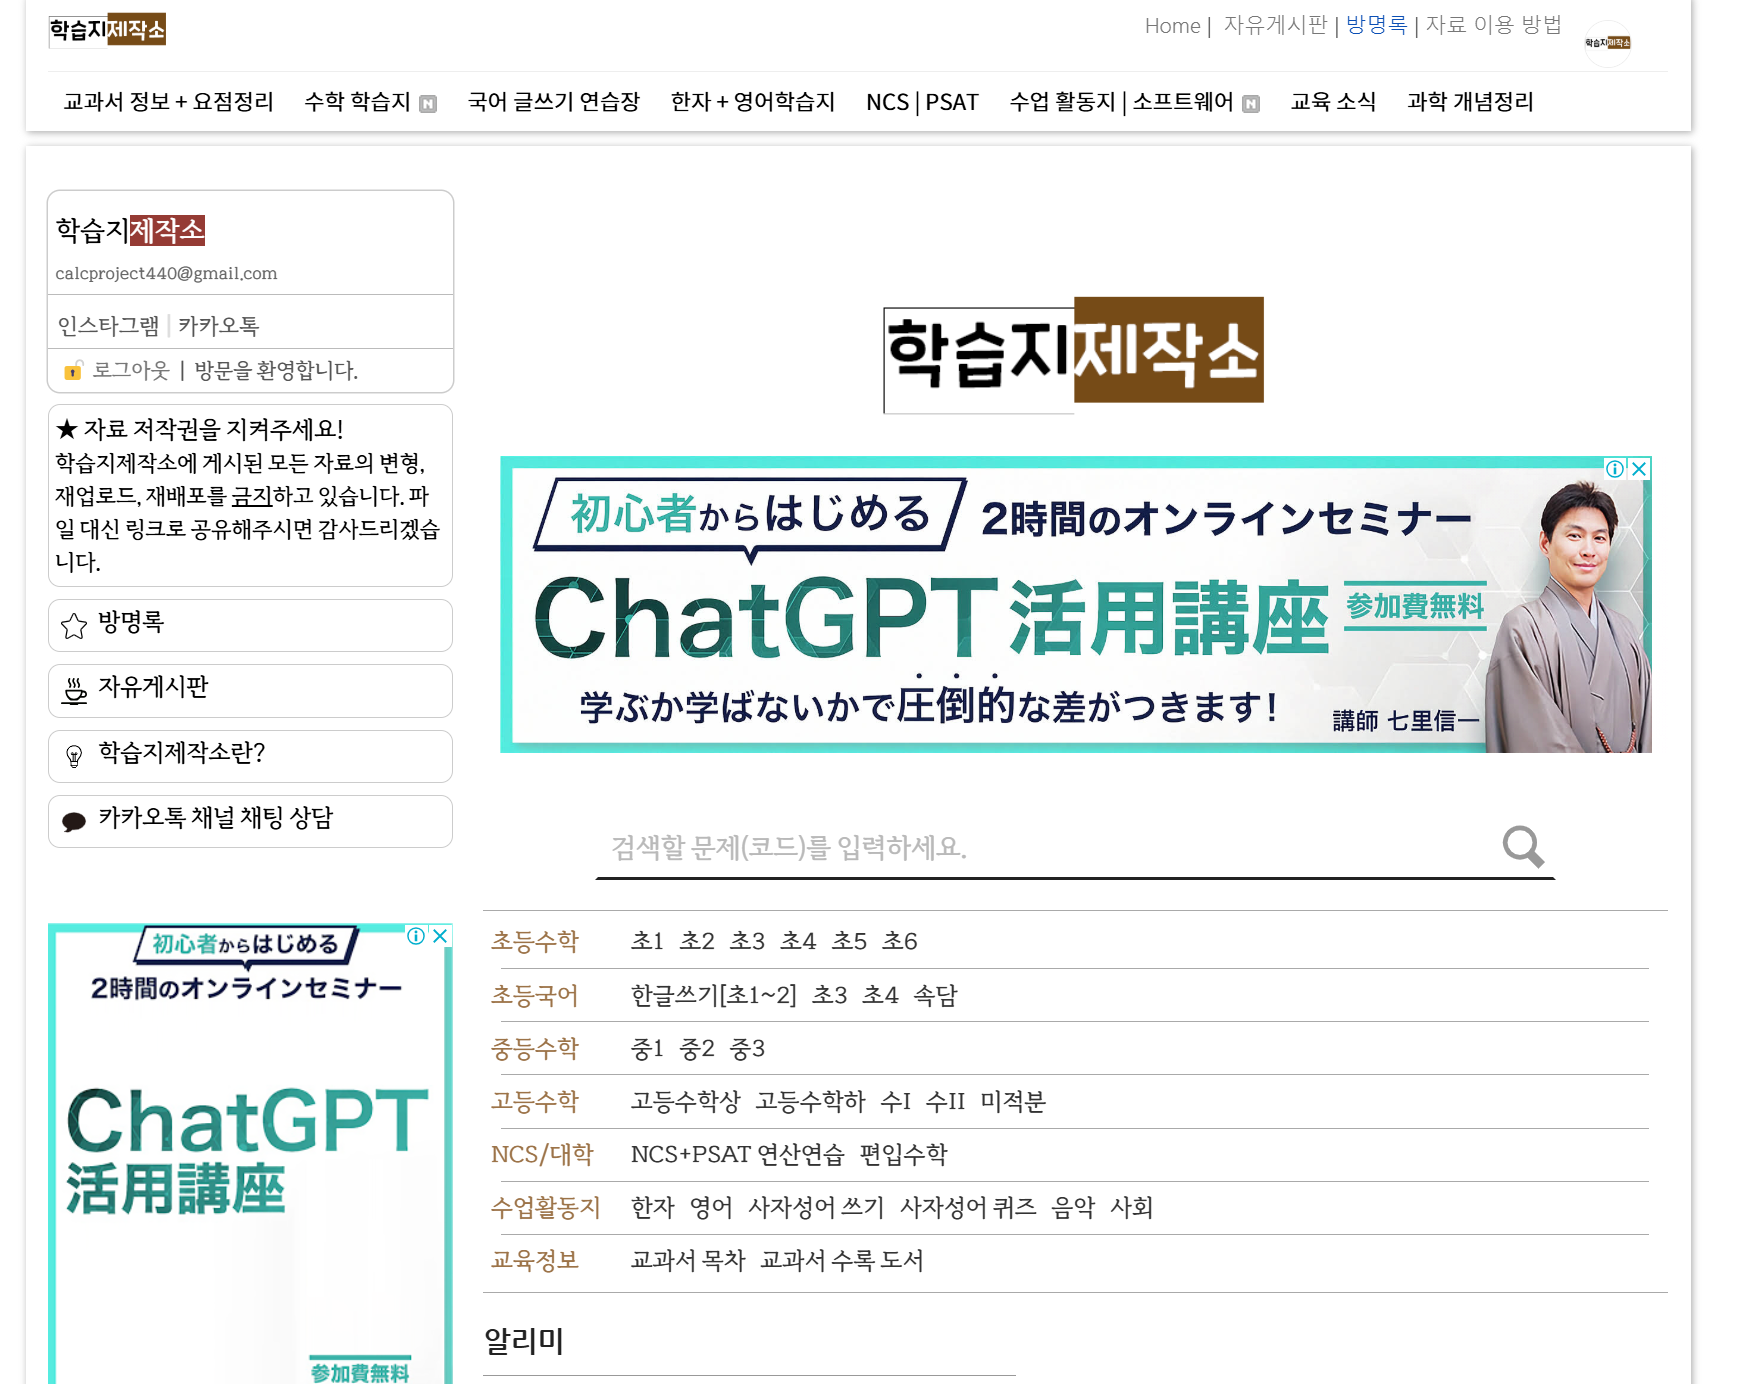Screen dimensions: 1755x1384
Task: Select the 미적분 link under 고등수학
Action: 1013,1101
